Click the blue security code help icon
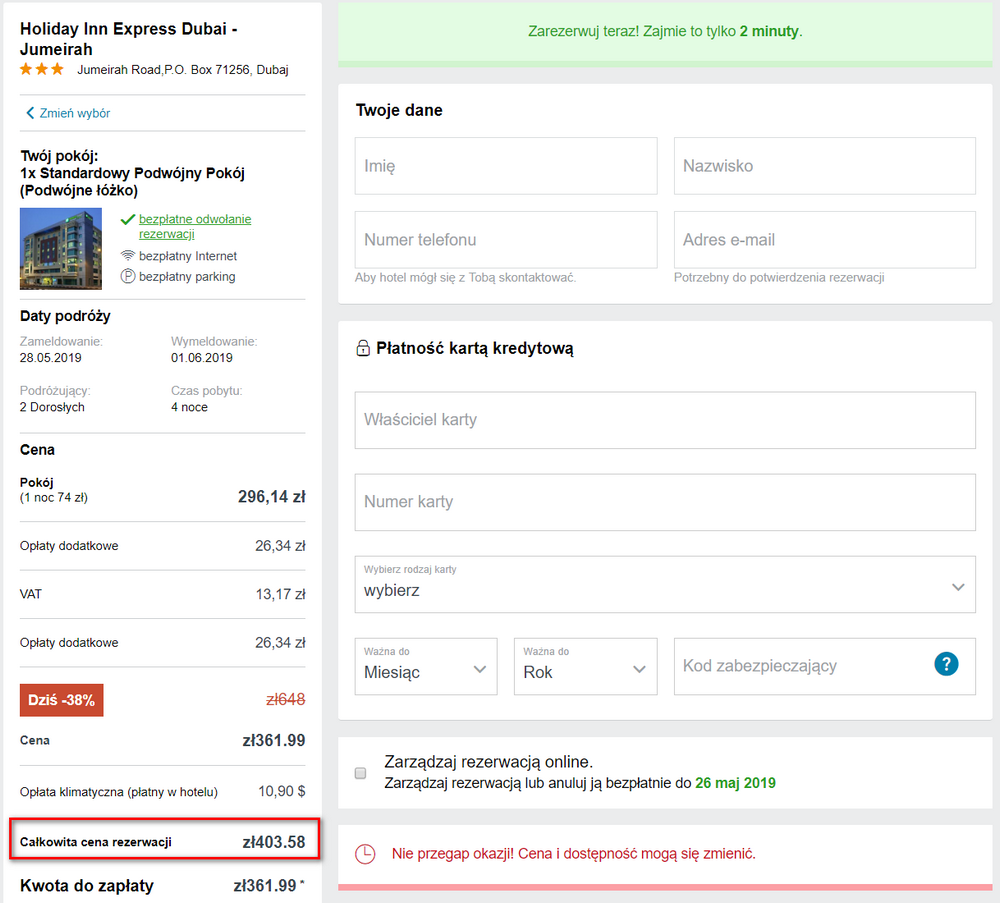 click(946, 664)
